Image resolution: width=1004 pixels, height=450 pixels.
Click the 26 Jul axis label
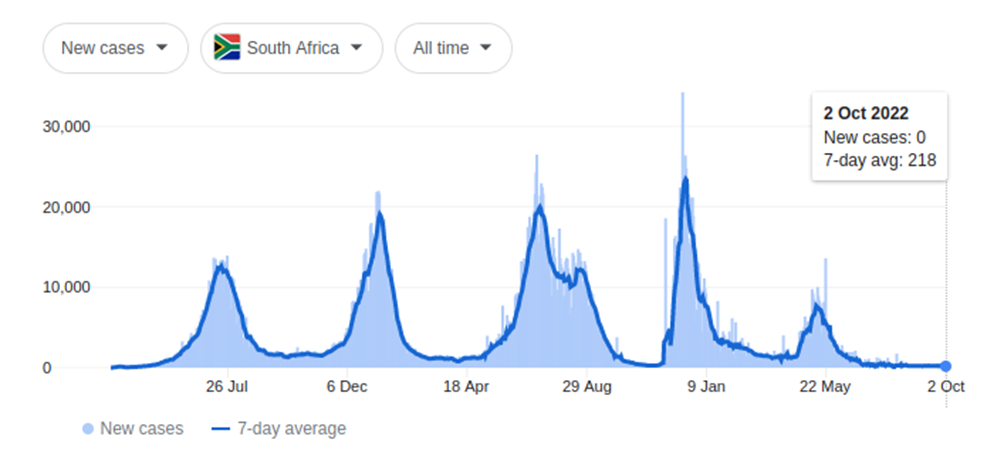pyautogui.click(x=227, y=387)
